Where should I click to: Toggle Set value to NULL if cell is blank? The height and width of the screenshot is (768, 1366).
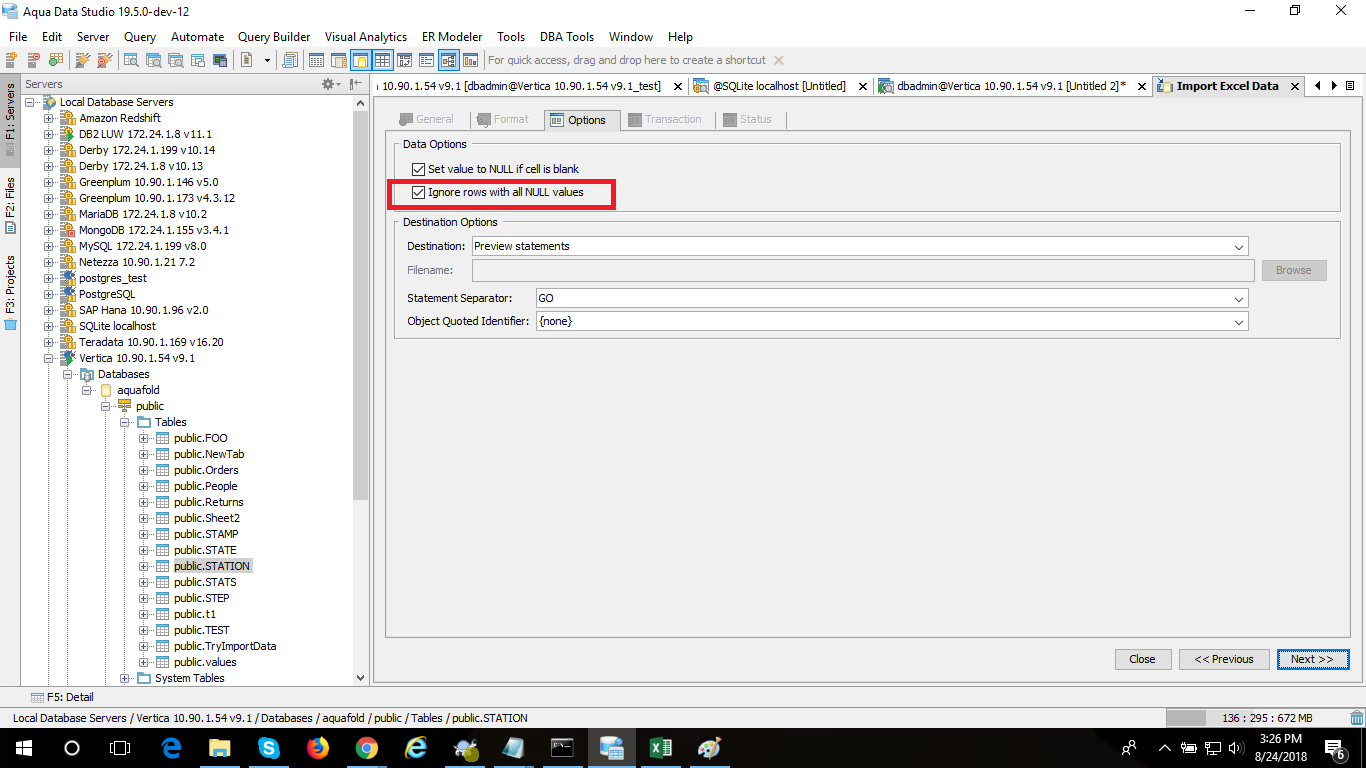(x=418, y=169)
